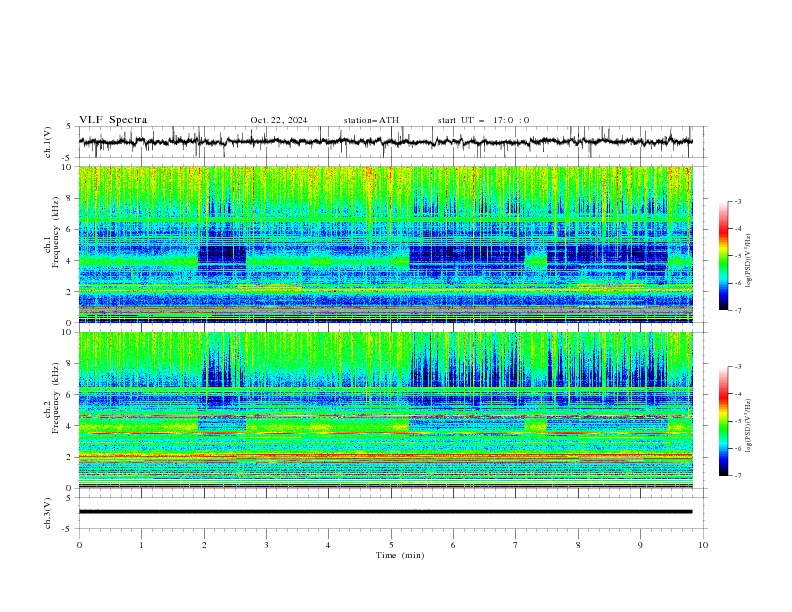Click the ch.3 flat black voltage trace
The image size is (792, 612).
(385, 512)
